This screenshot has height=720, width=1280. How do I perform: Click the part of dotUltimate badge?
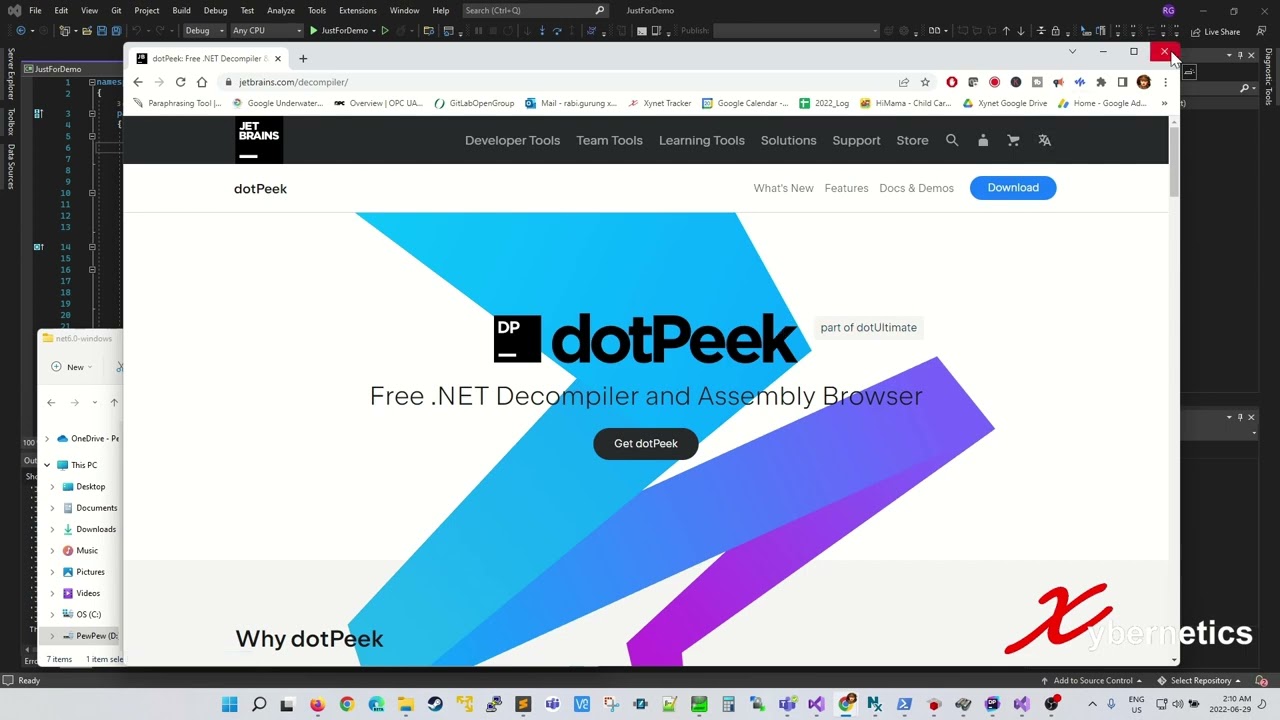[868, 327]
